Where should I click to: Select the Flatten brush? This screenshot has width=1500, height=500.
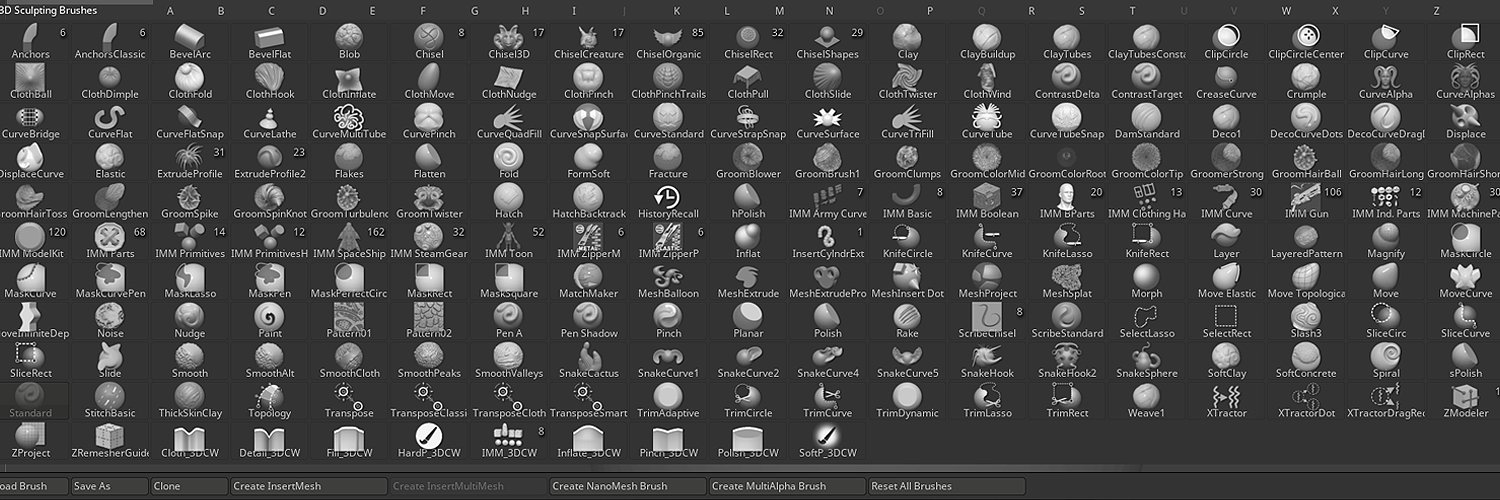coord(429,162)
